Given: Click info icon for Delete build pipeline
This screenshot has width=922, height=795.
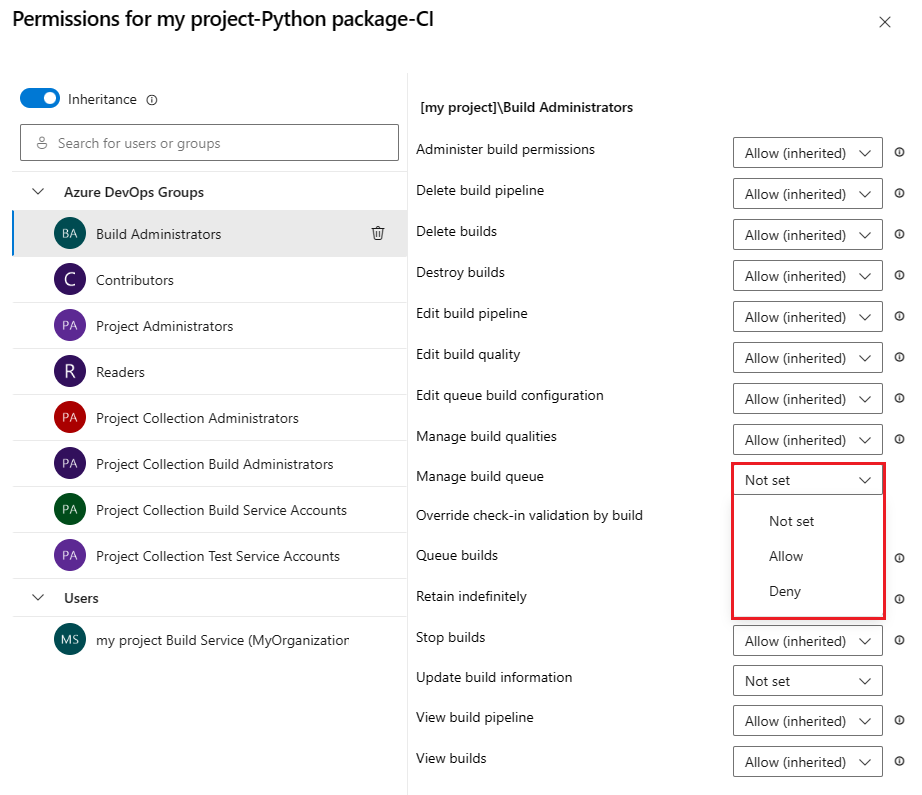Looking at the screenshot, I should click(x=899, y=193).
